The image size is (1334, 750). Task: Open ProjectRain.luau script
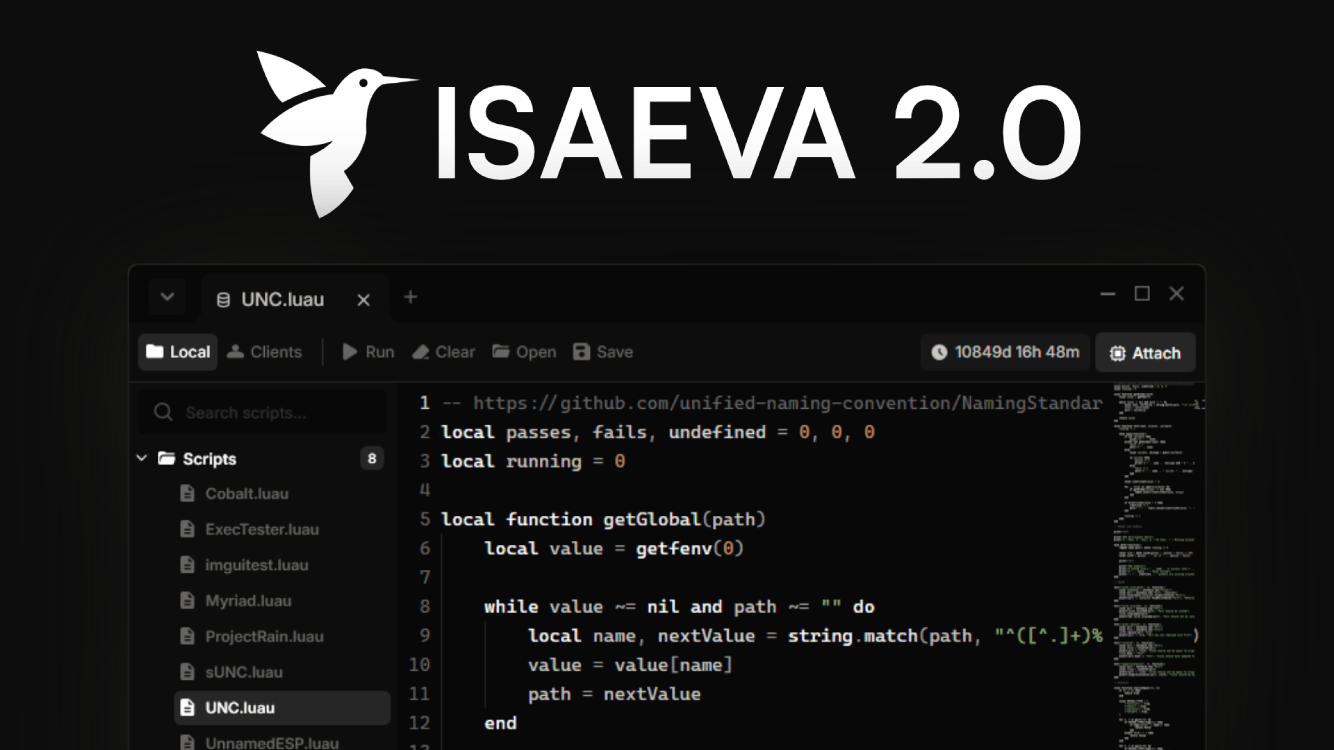(x=264, y=636)
